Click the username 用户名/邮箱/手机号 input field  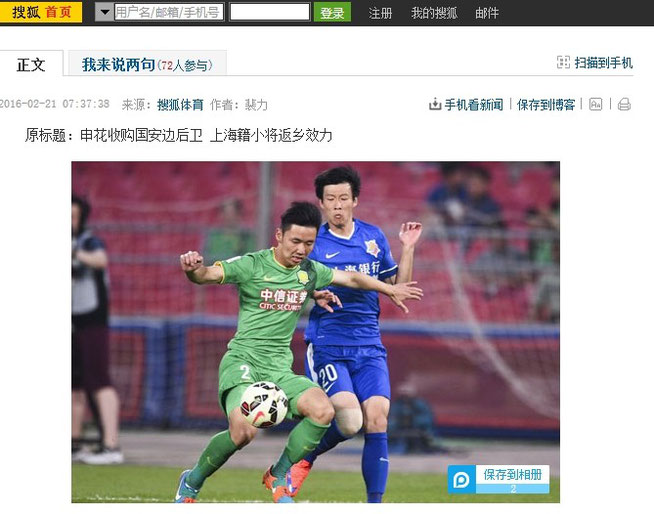click(x=169, y=12)
